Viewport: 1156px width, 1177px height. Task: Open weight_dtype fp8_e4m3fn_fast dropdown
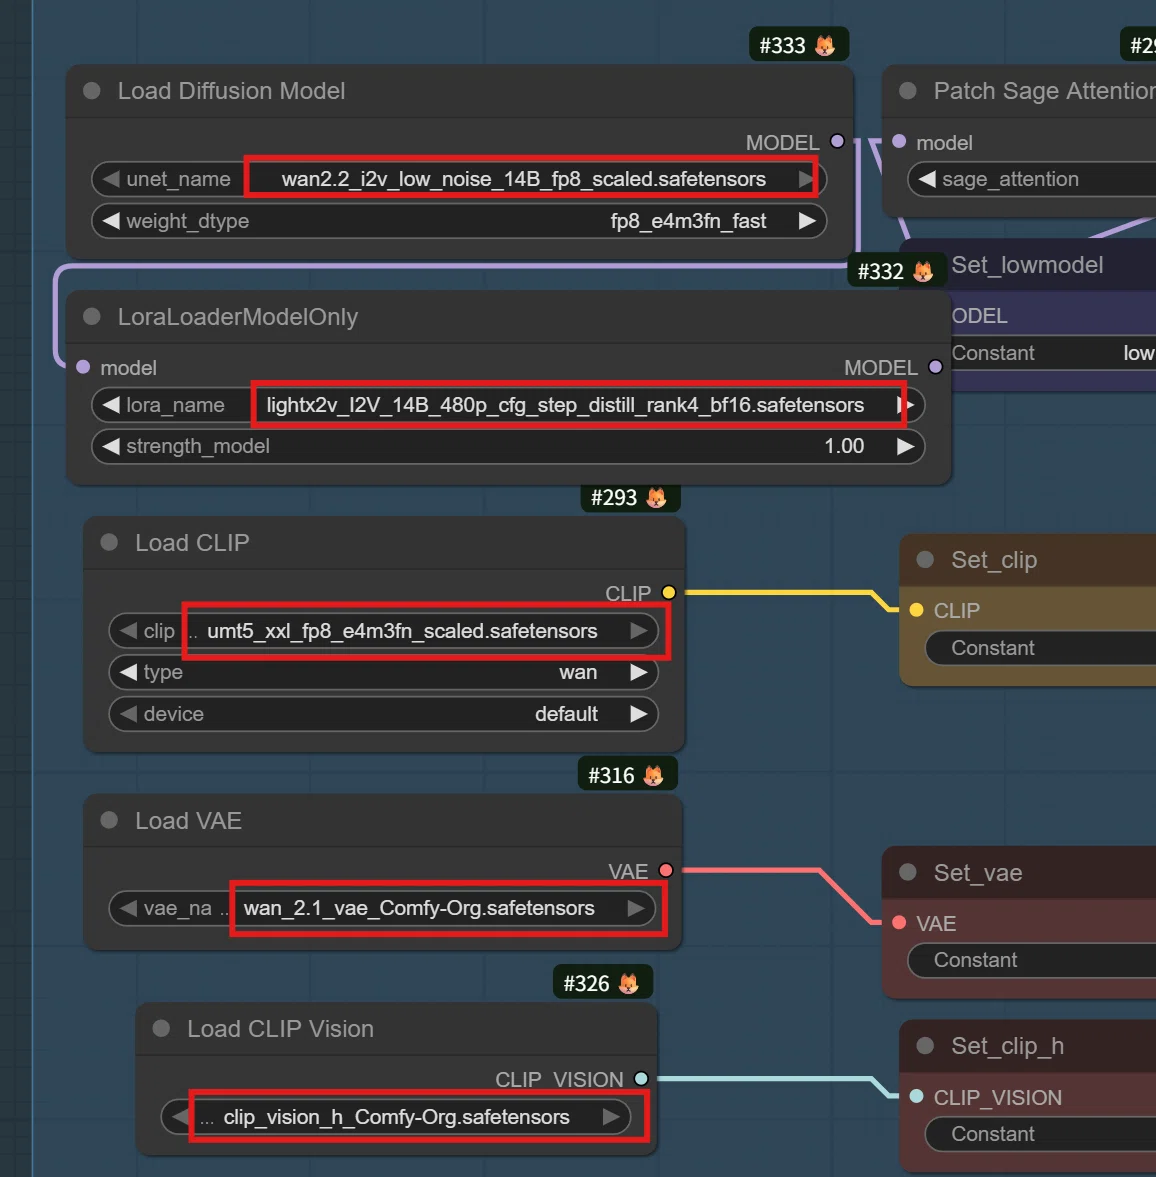[458, 221]
